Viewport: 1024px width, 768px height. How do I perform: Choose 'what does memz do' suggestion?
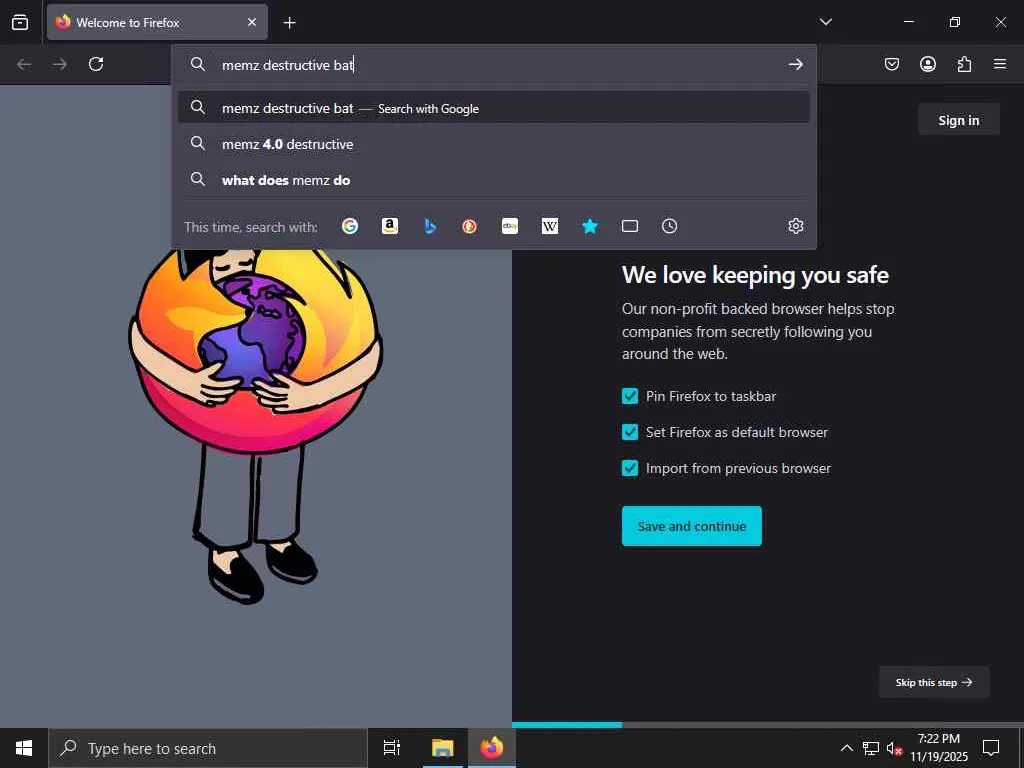point(494,180)
